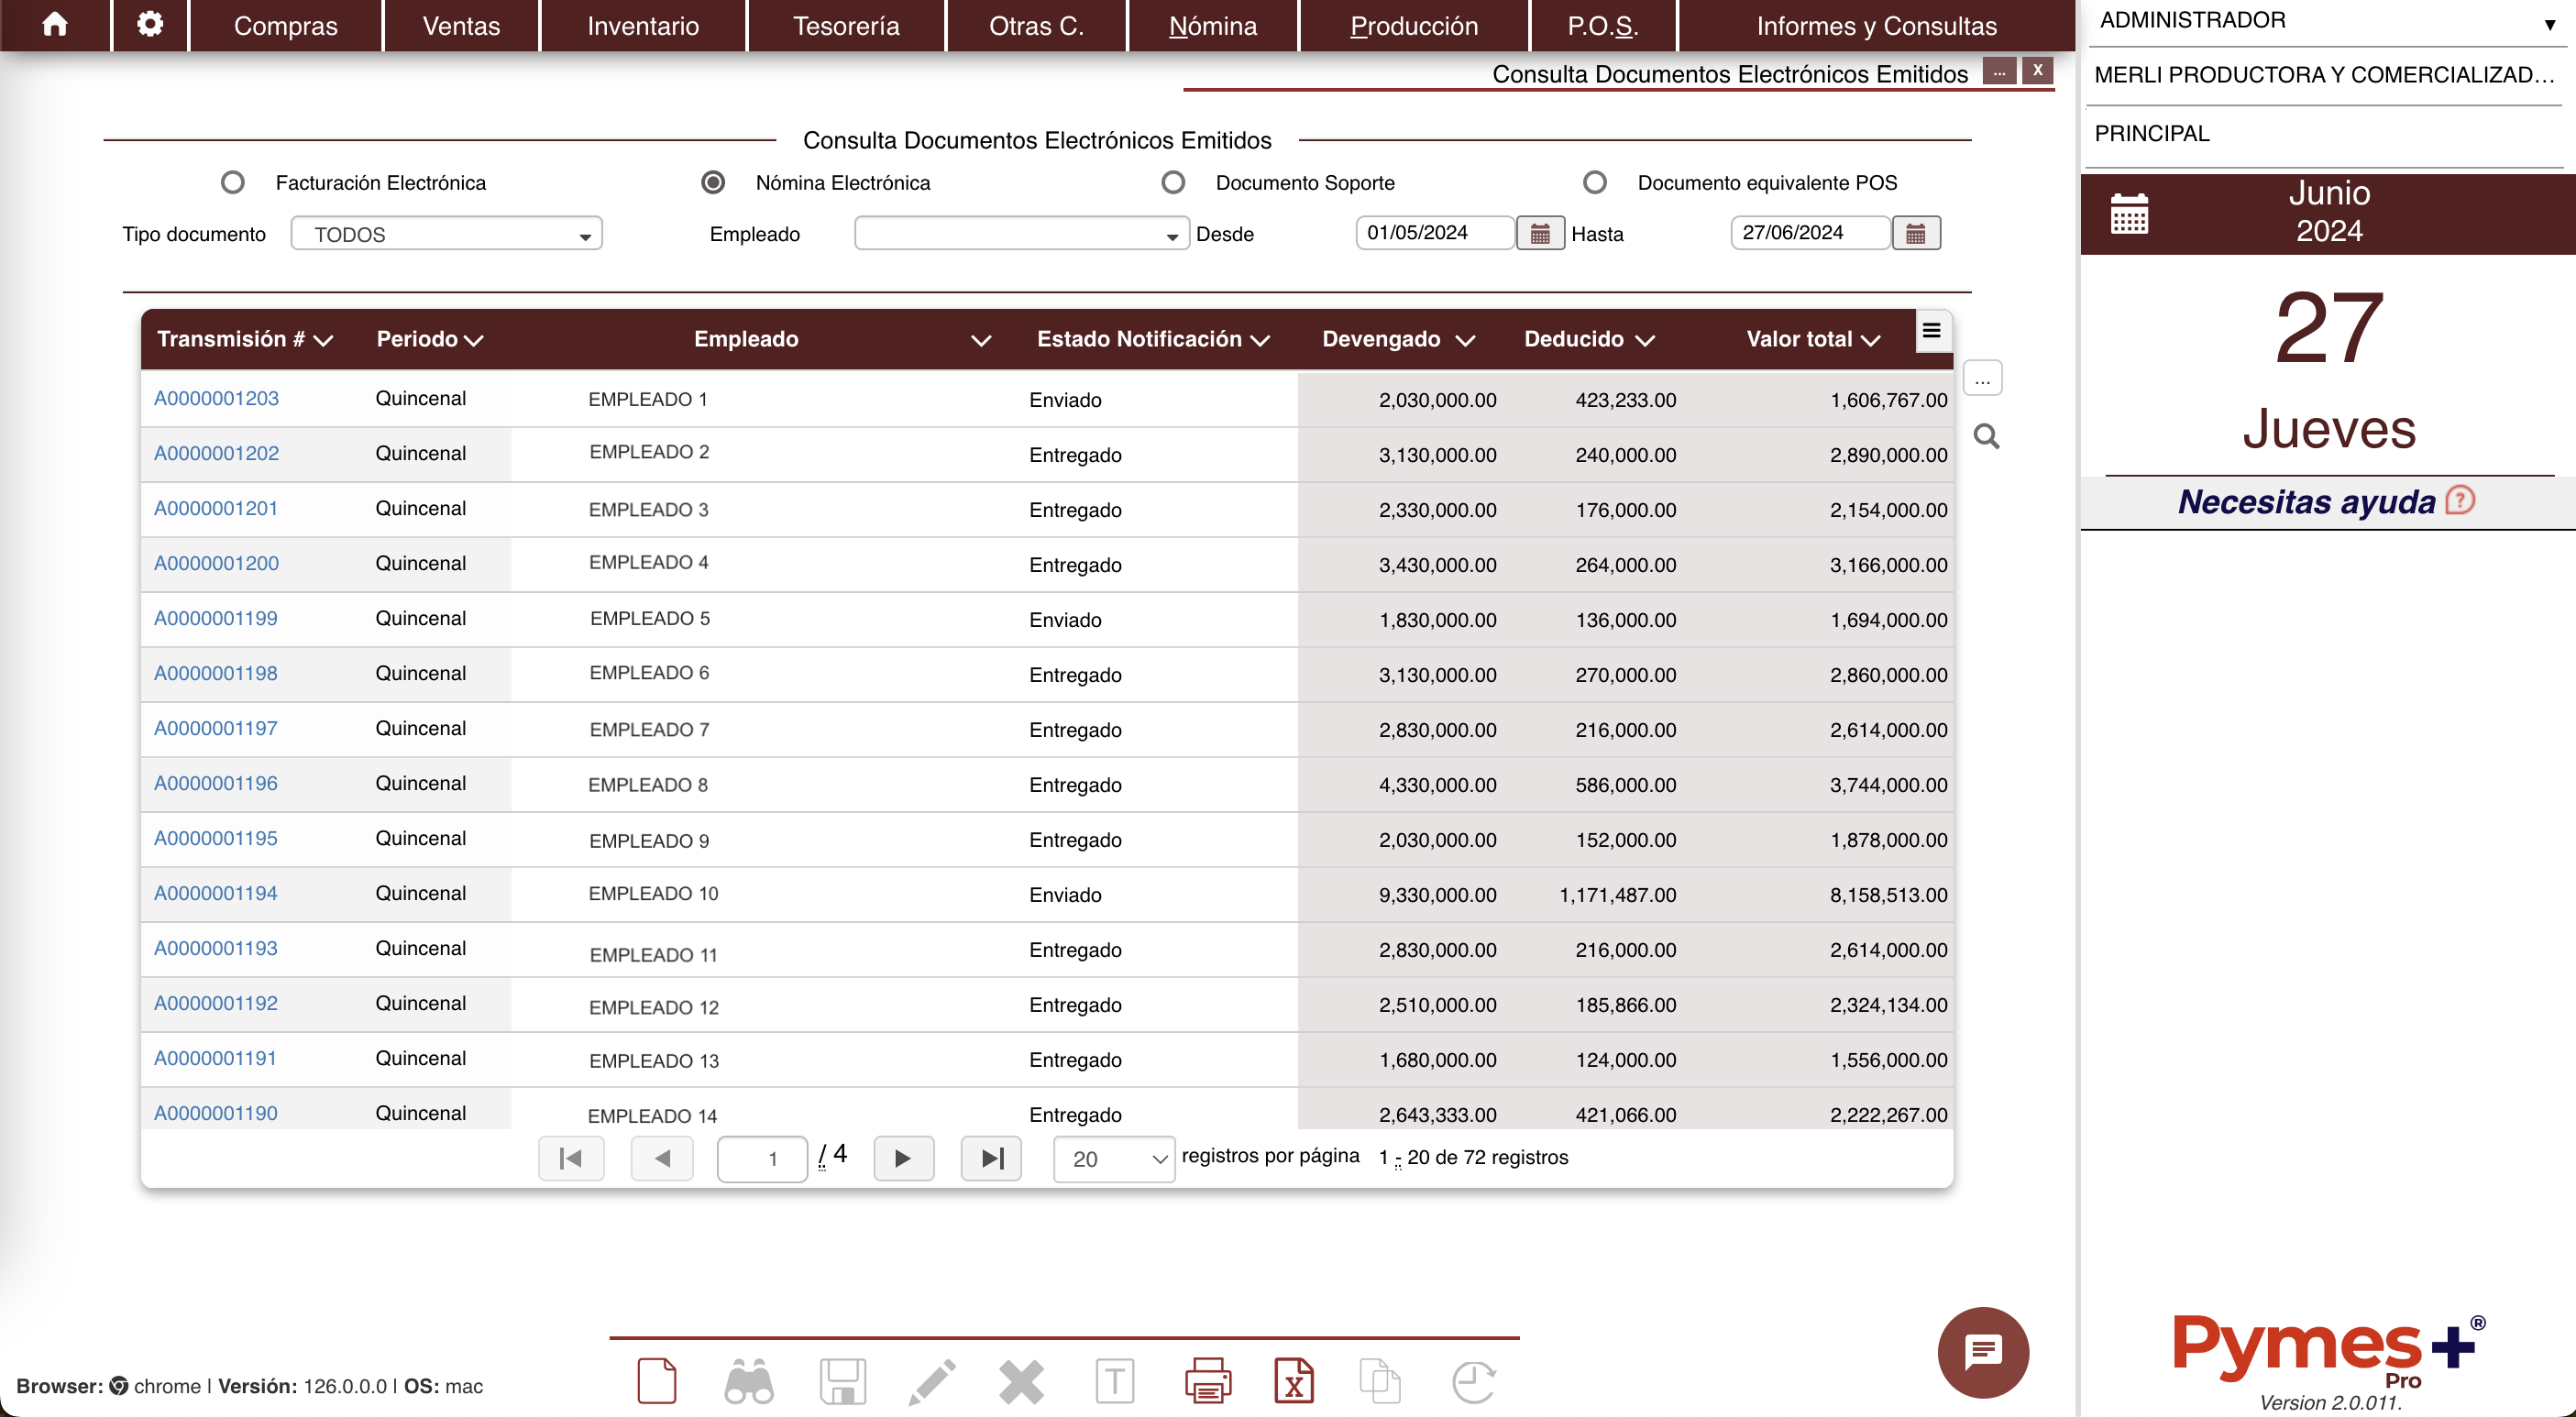The width and height of the screenshot is (2576, 1417).
Task: Open Estado Notificación column filter chevron
Action: pyautogui.click(x=1260, y=341)
